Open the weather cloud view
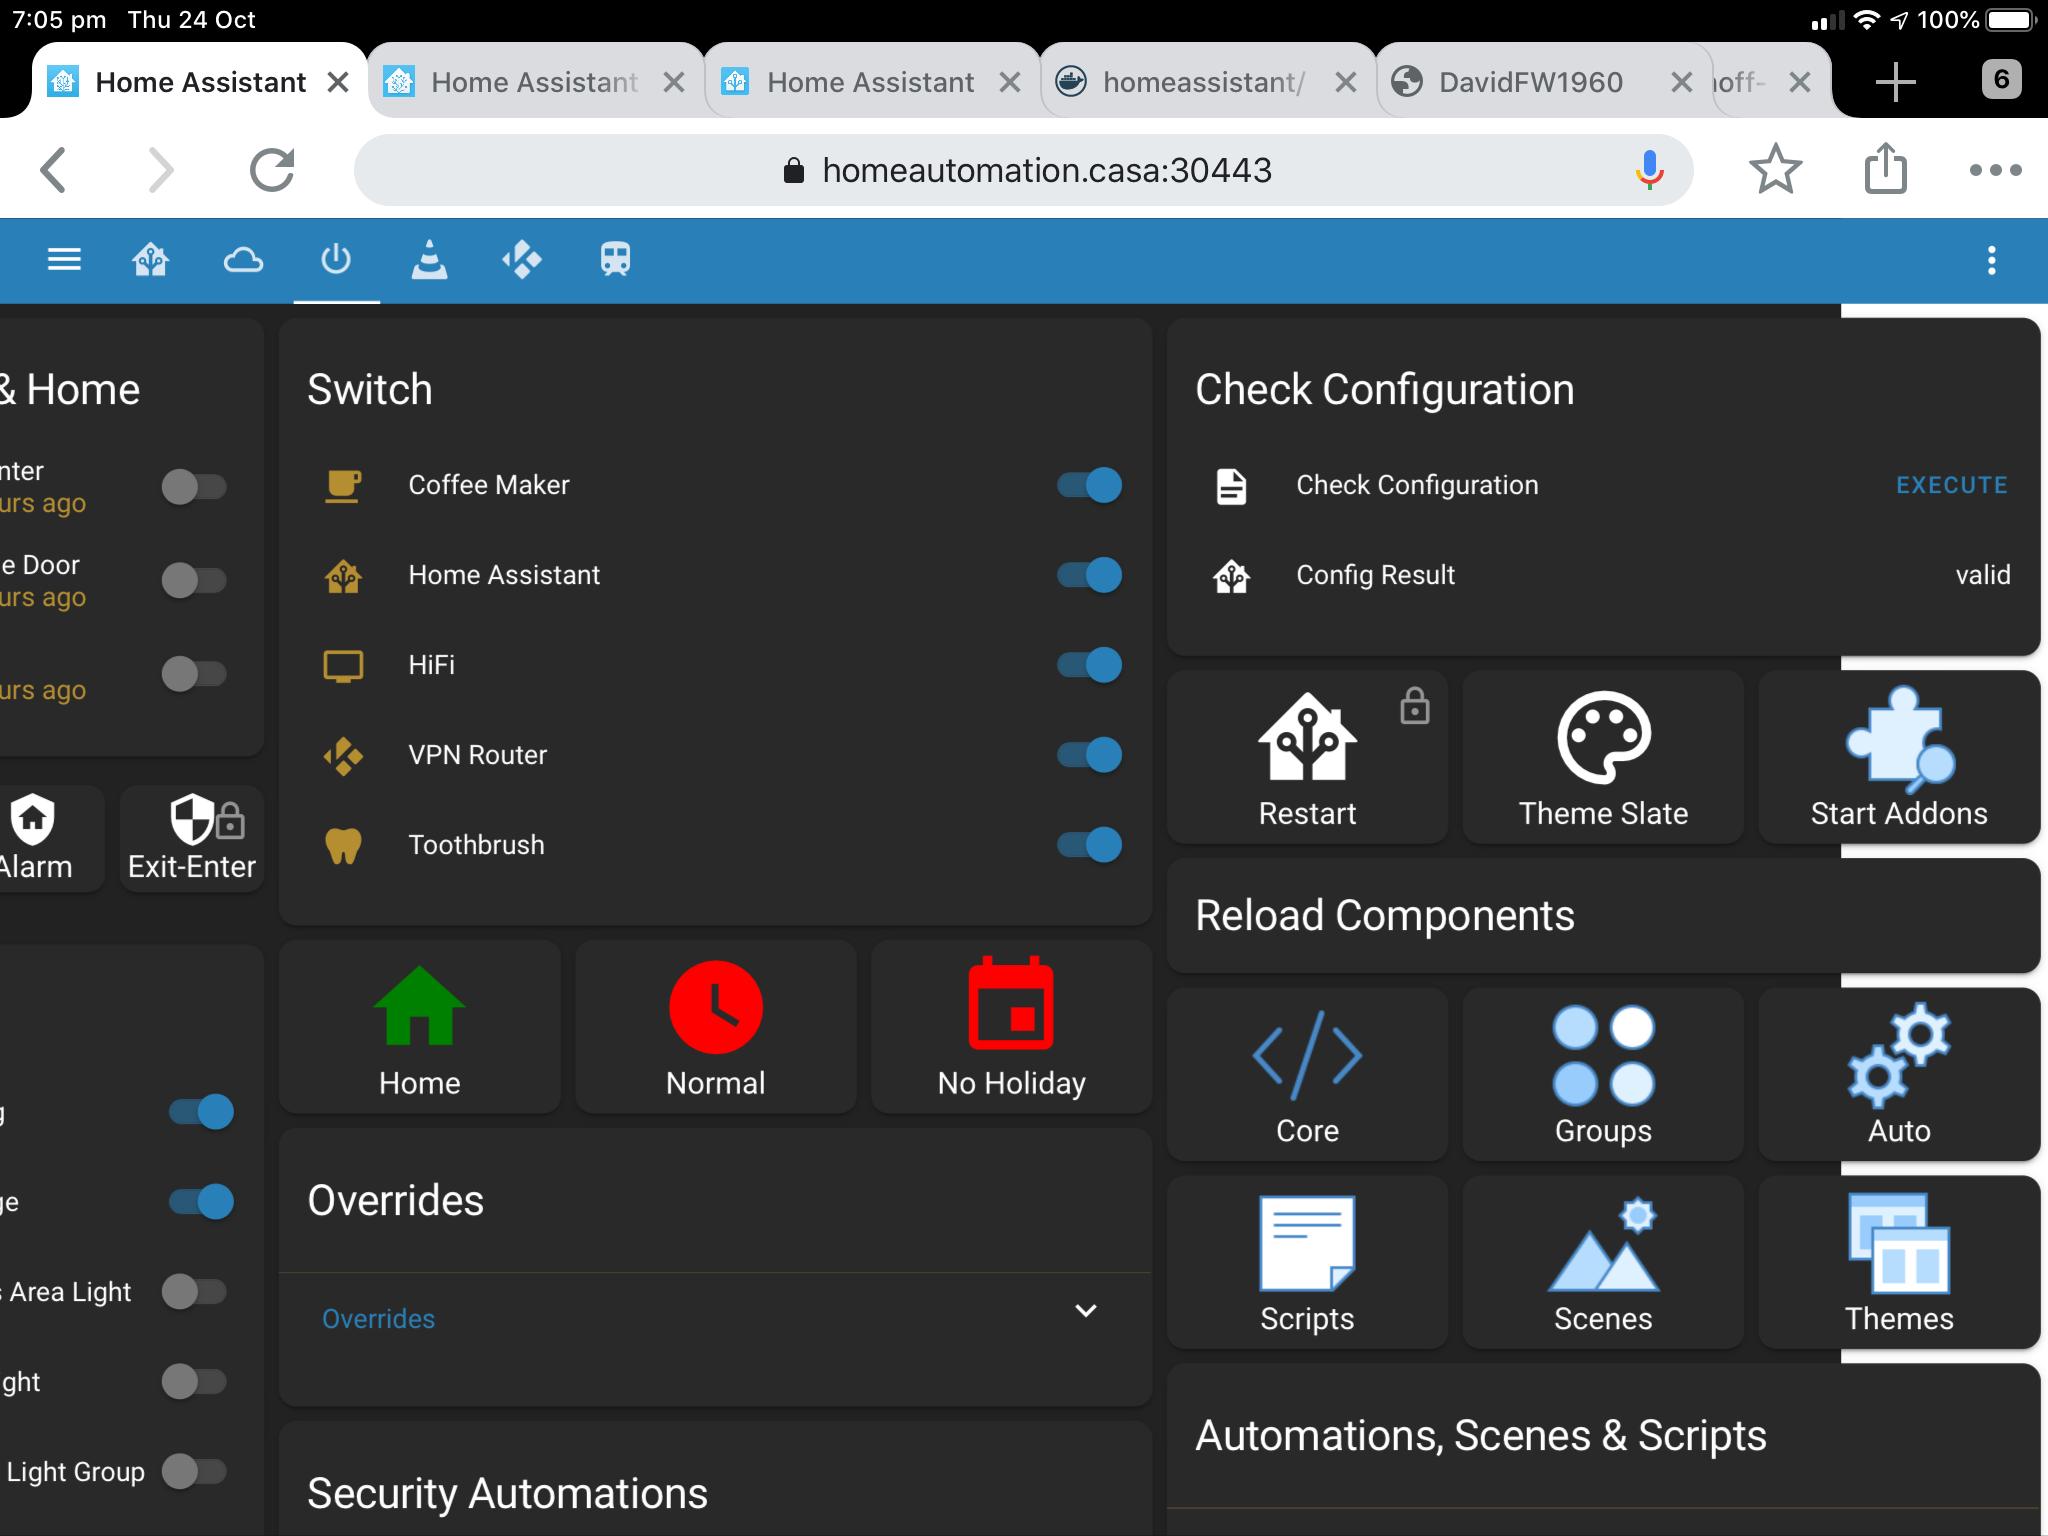Viewport: 2048px width, 1536px height. tap(243, 260)
